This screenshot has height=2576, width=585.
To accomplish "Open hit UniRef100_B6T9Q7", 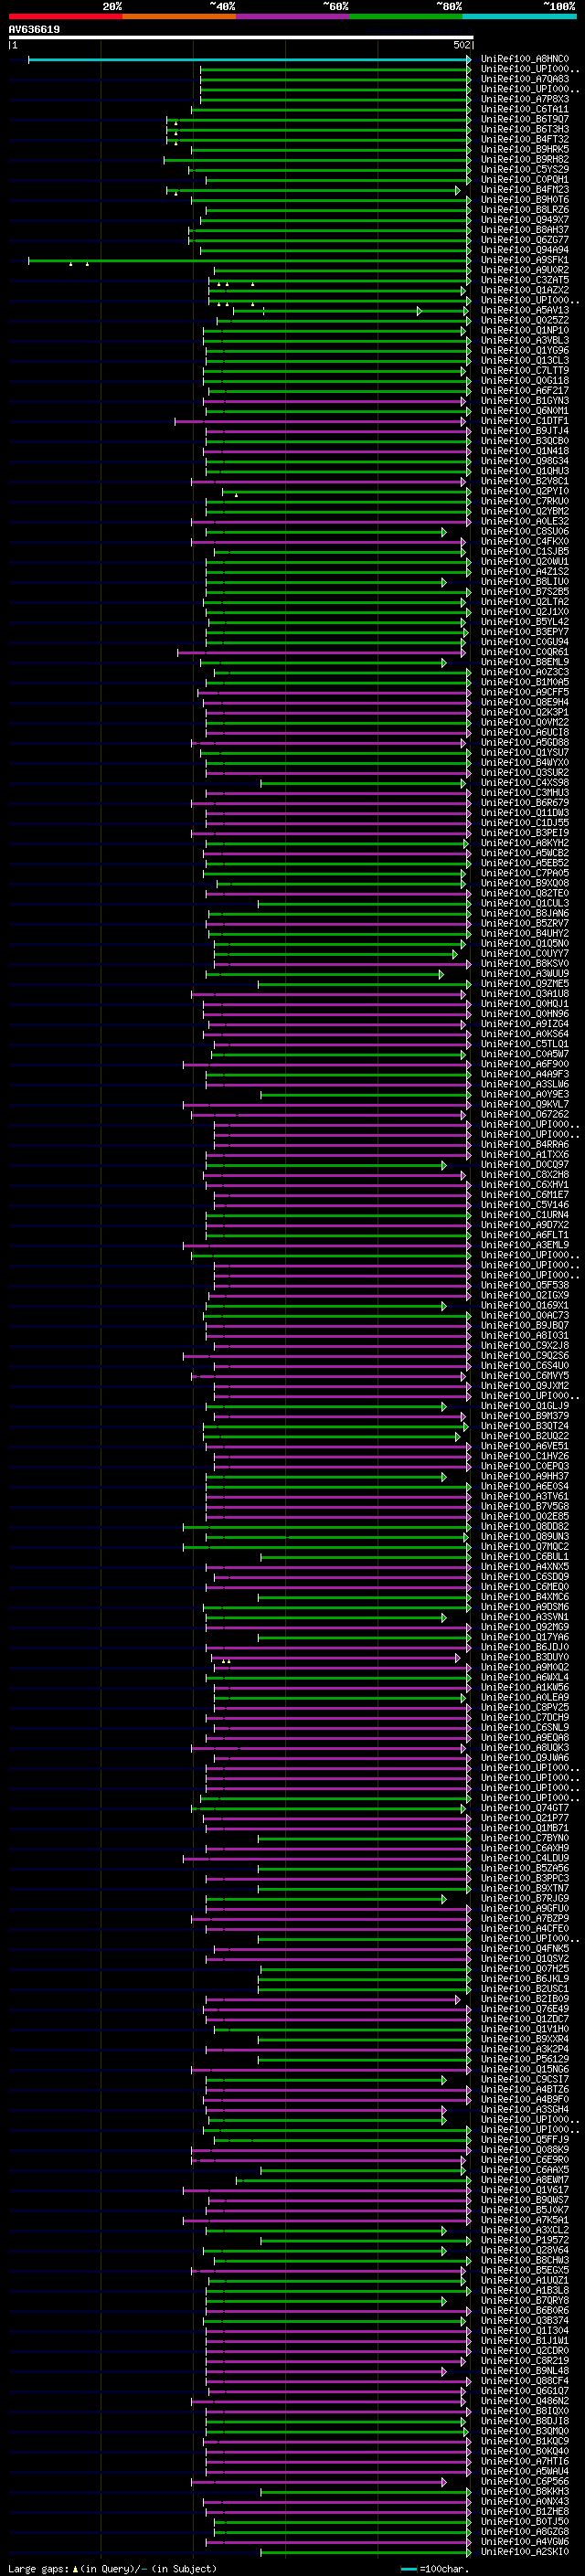I will 524,119.
